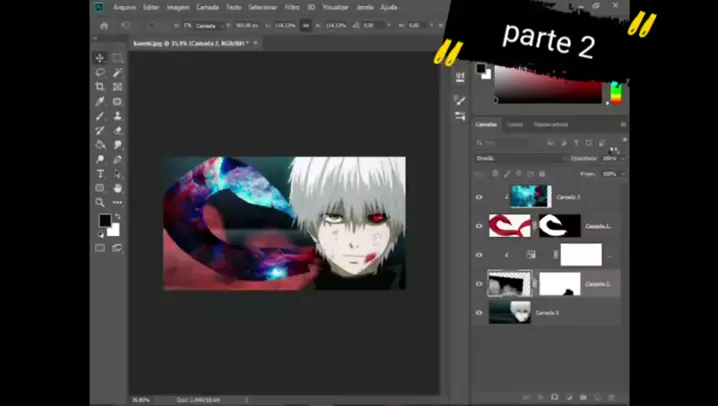718x406 pixels.
Task: Close the Kaneki.jpg document tab
Action: coord(256,43)
